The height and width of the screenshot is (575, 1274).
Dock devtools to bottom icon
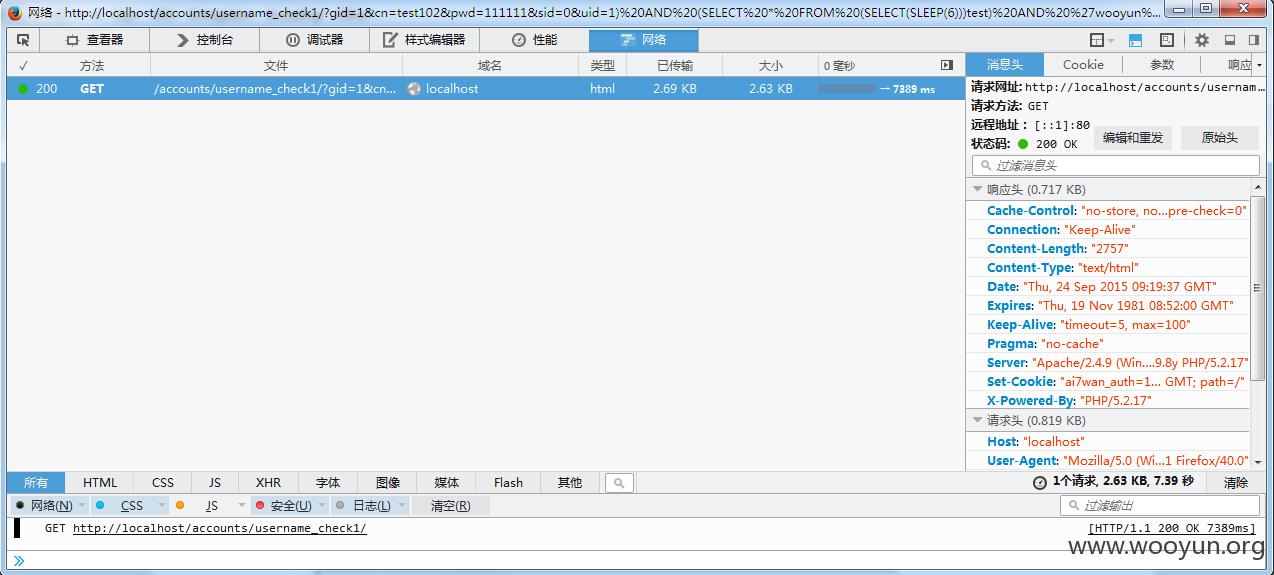coord(1229,40)
